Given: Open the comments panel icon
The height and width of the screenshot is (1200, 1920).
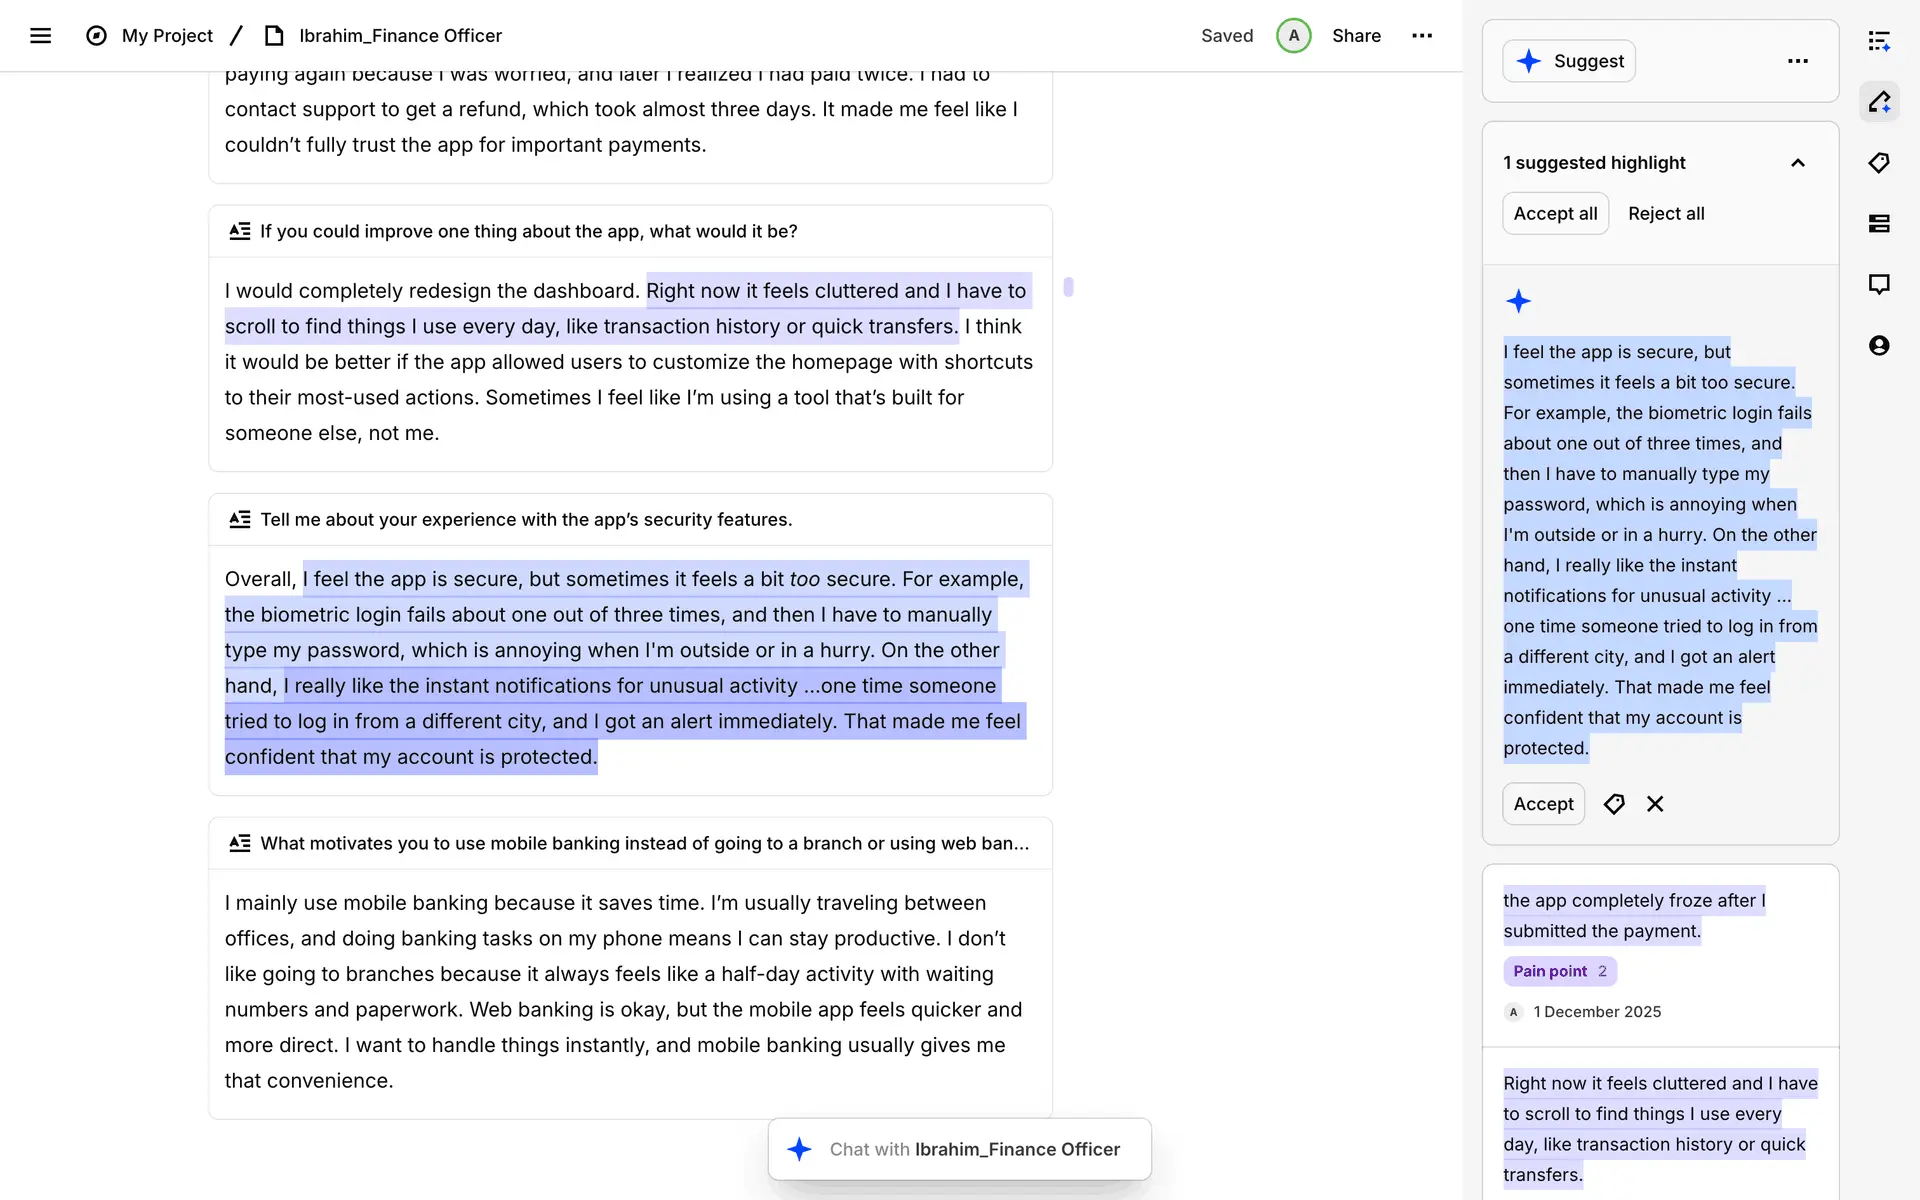Looking at the screenshot, I should point(1879,285).
